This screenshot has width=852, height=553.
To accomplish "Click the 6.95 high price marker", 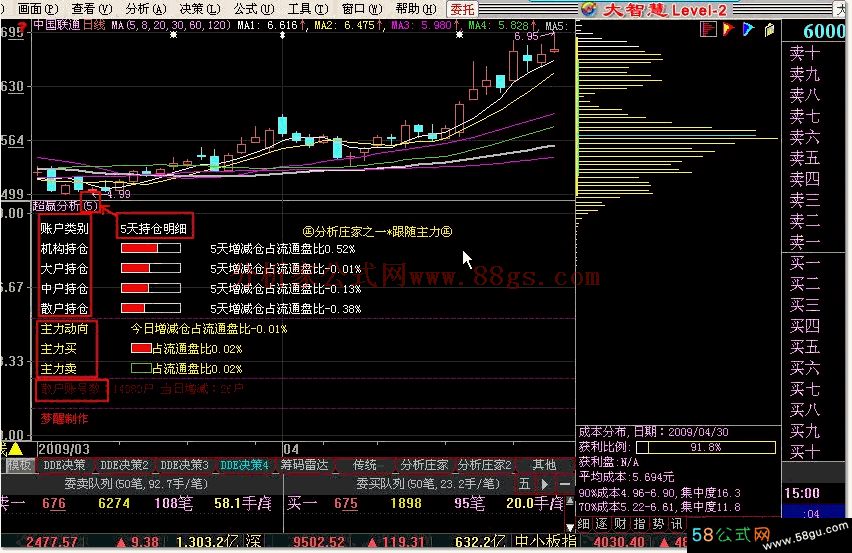I will pos(525,36).
